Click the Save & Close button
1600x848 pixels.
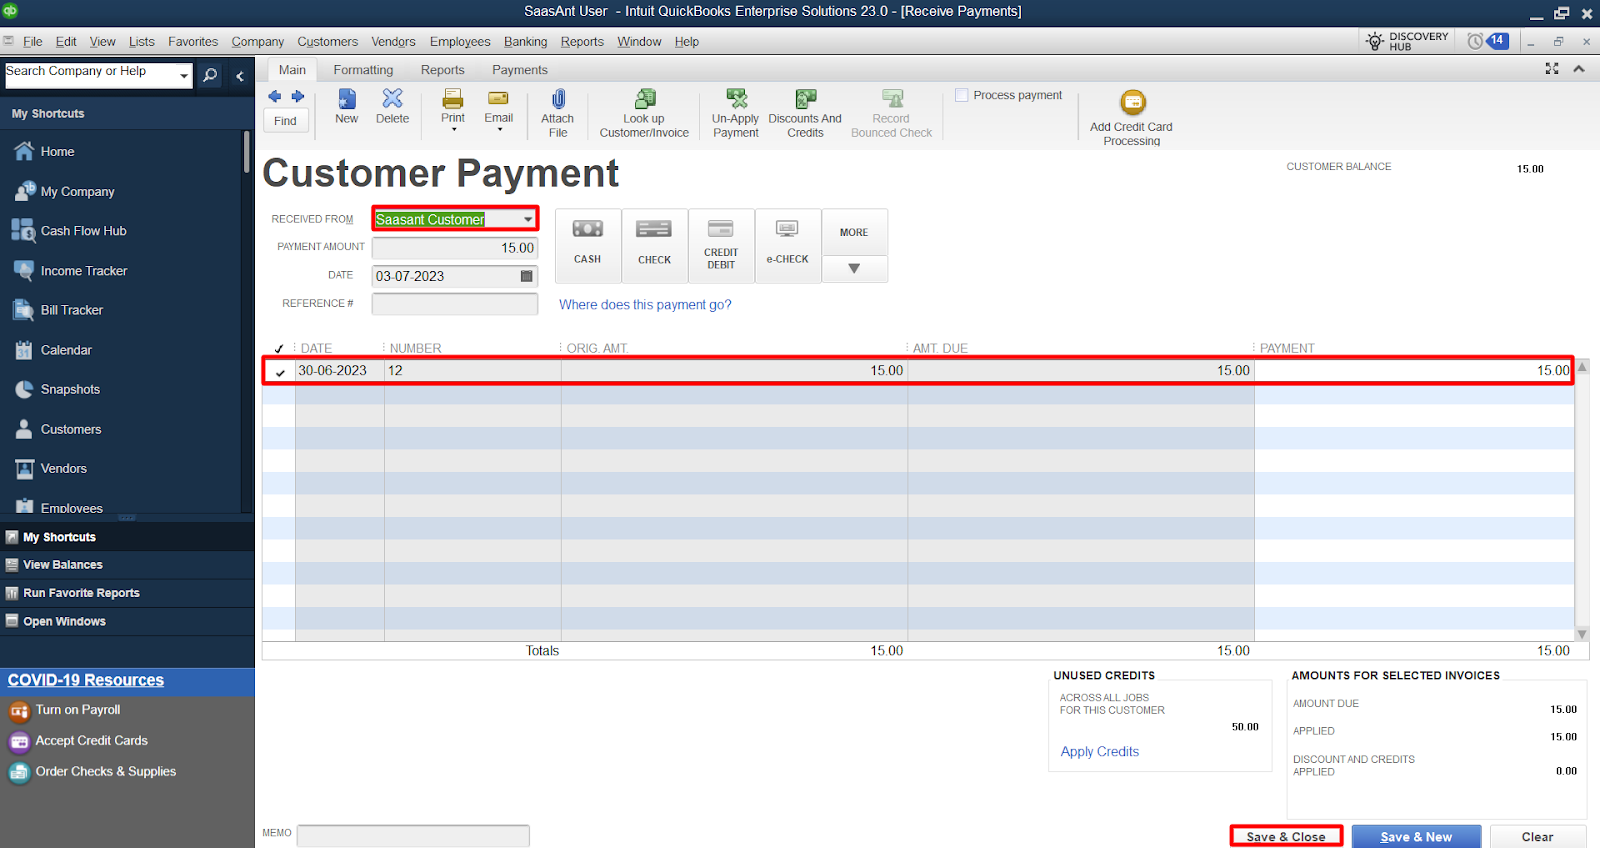(1286, 837)
